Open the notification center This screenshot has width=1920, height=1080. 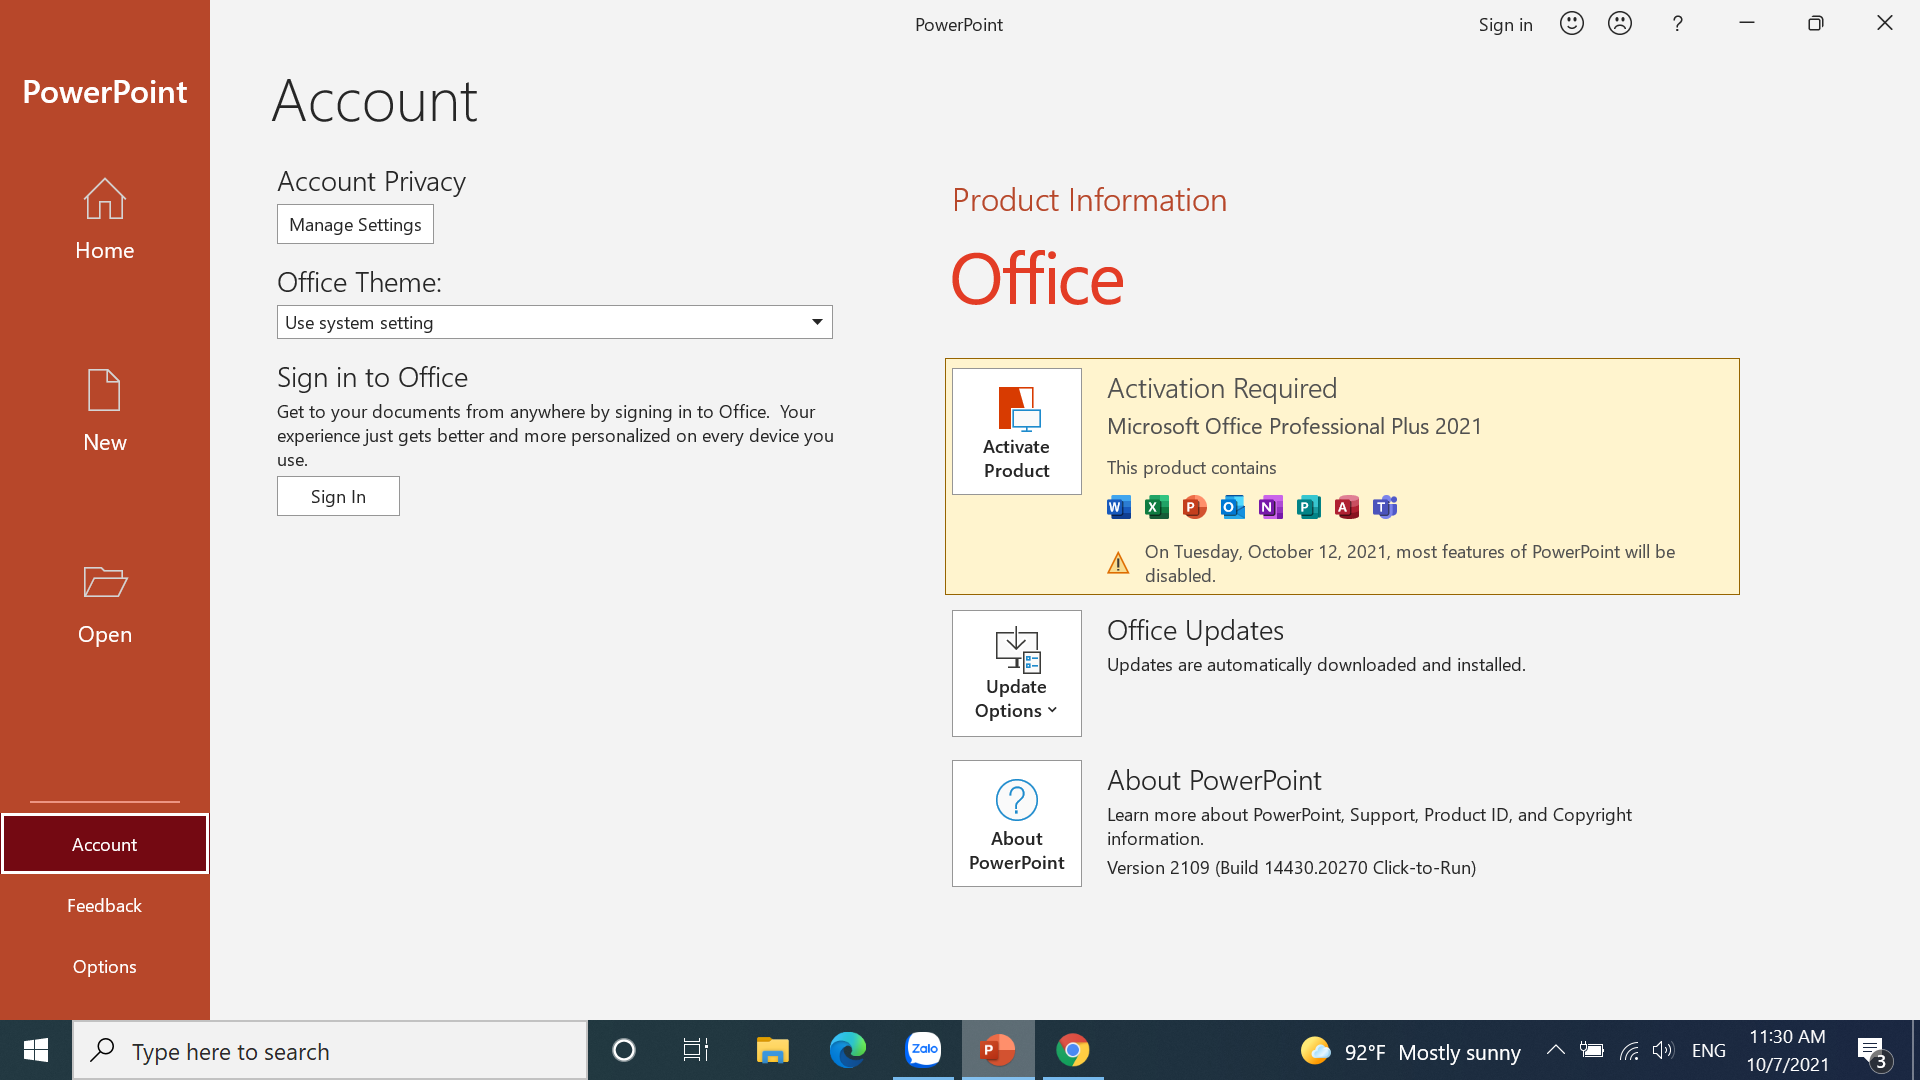(x=1875, y=1052)
